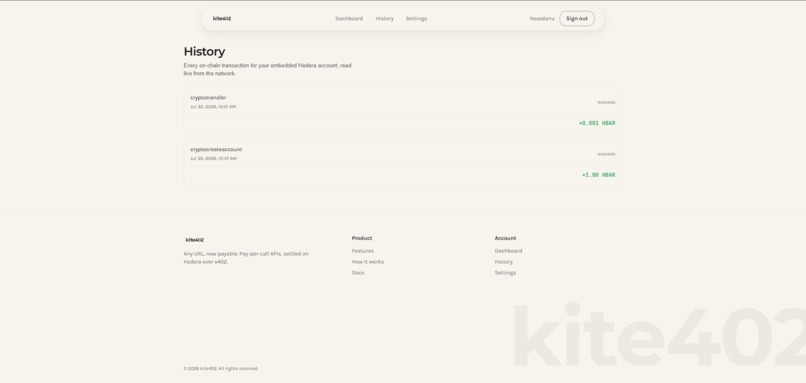Viewport: 806px width, 383px height.
Task: Open the footer History link
Action: pyautogui.click(x=504, y=262)
